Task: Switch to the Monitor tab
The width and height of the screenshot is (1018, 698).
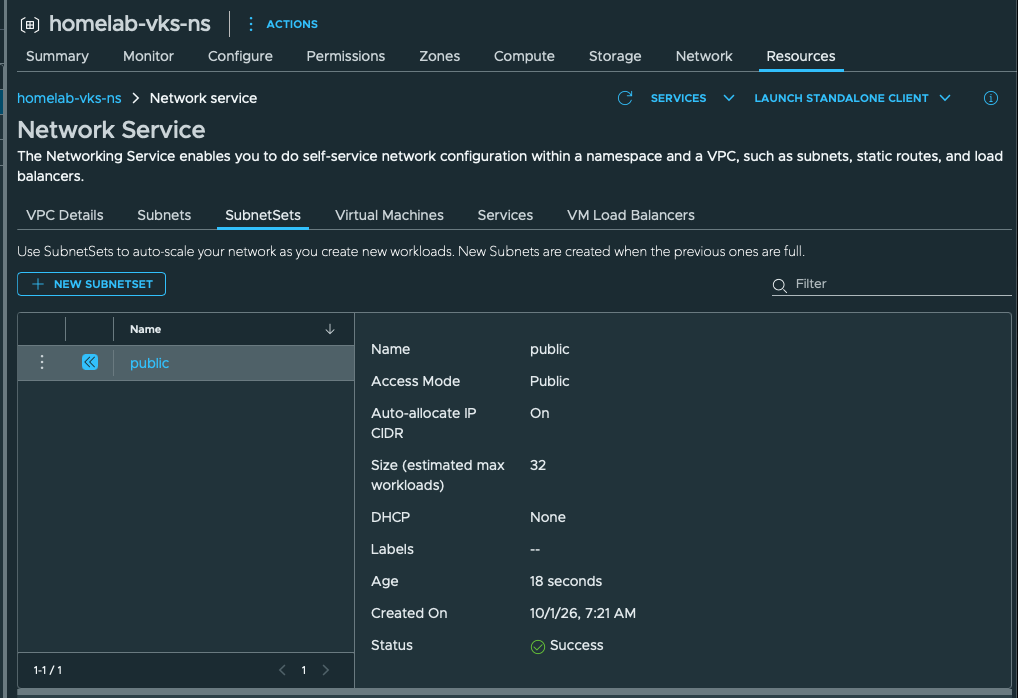Action: click(x=148, y=56)
